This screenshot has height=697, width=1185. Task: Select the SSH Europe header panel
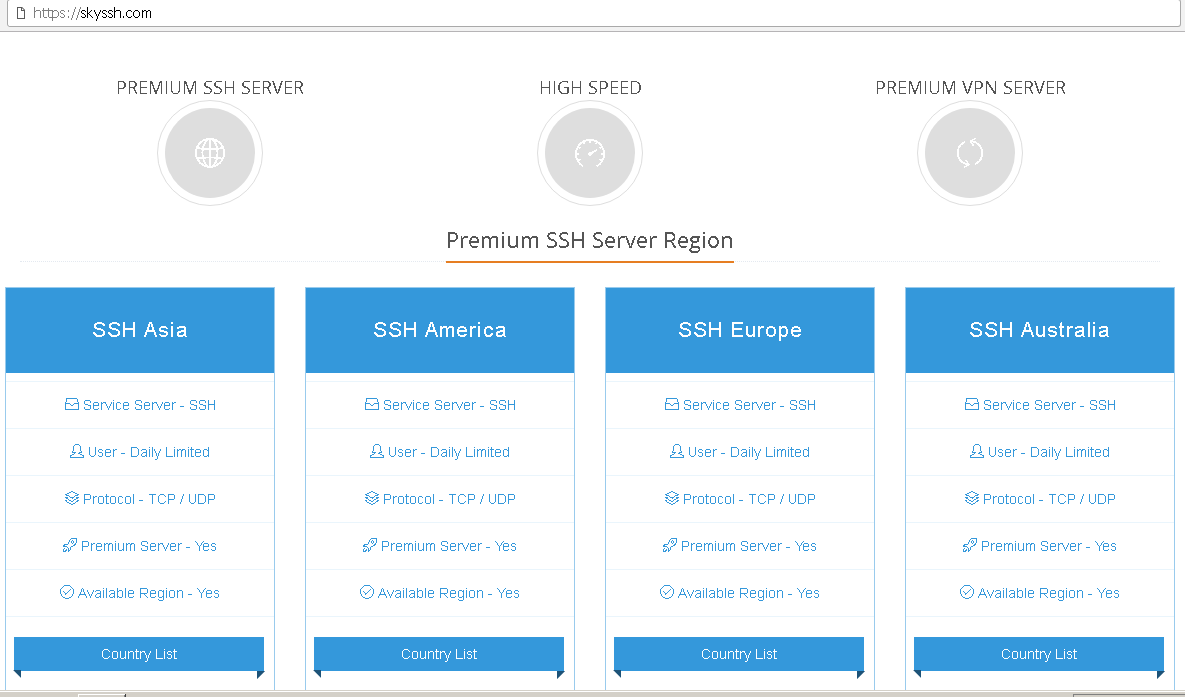coord(740,330)
